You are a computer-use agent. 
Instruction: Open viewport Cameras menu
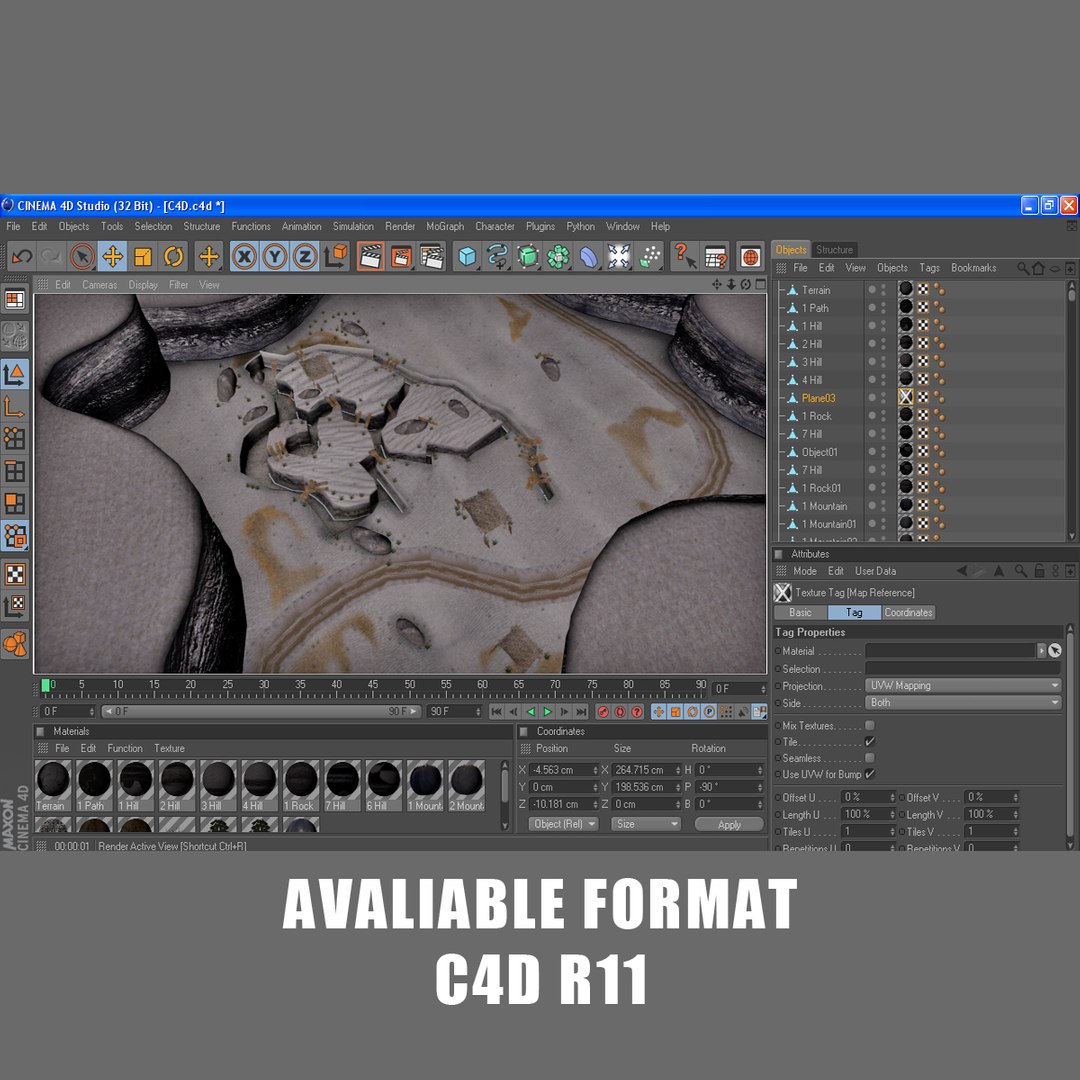(100, 284)
